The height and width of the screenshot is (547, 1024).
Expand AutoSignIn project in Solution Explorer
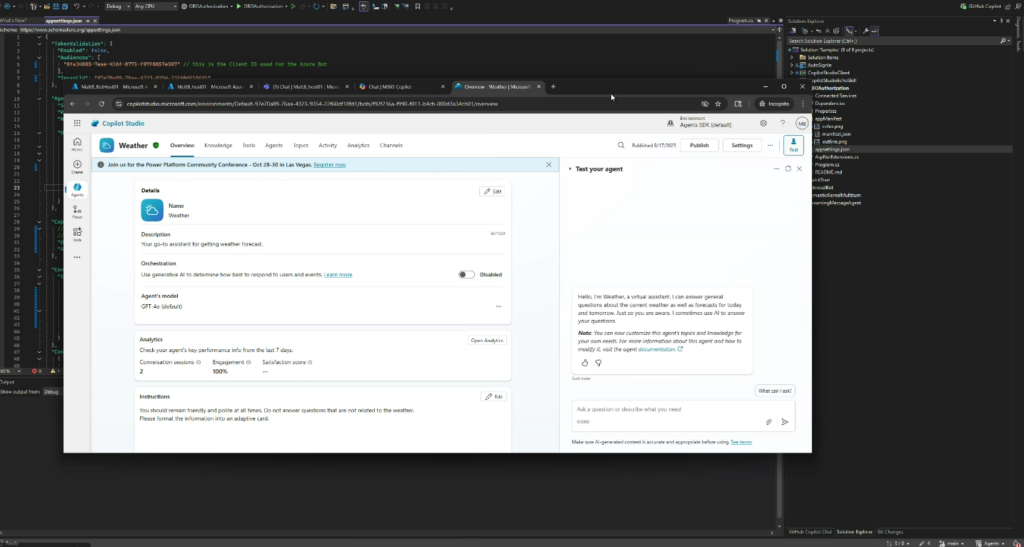(x=792, y=65)
